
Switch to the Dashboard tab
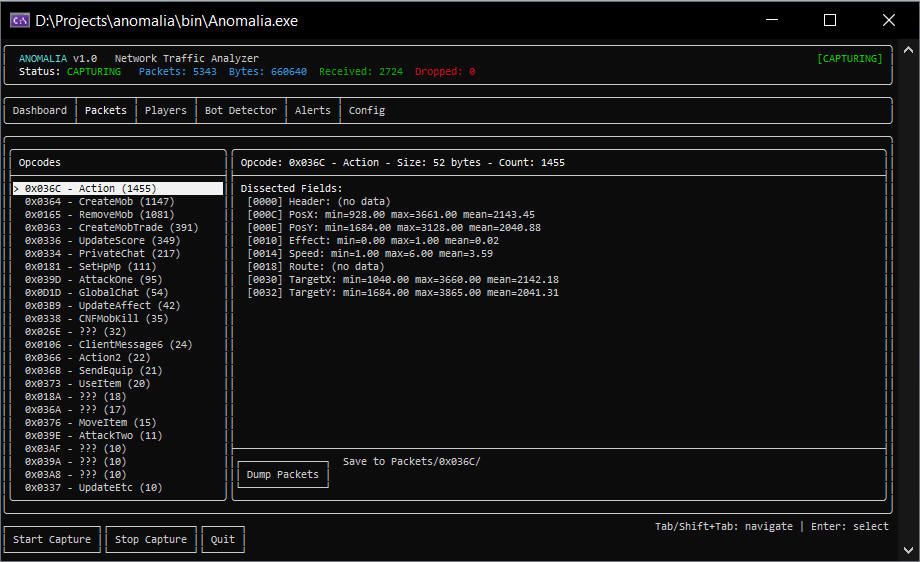40,110
